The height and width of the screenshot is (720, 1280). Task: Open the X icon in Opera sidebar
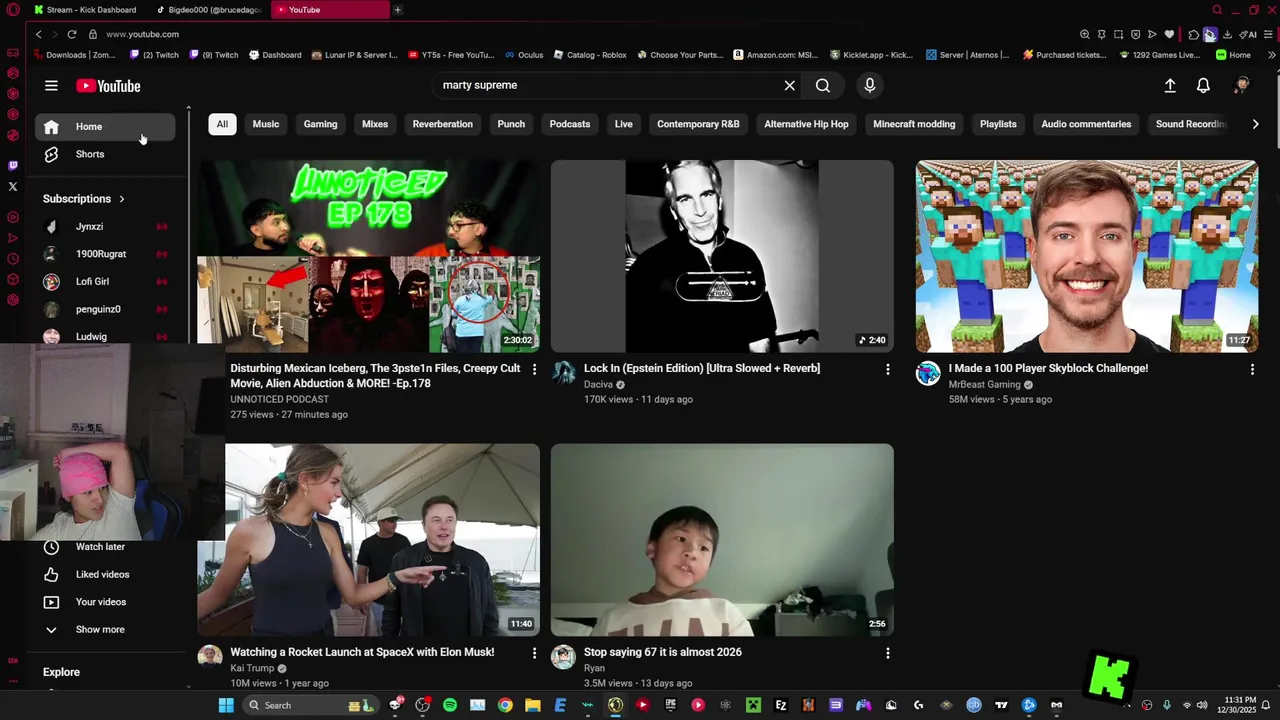click(13, 186)
